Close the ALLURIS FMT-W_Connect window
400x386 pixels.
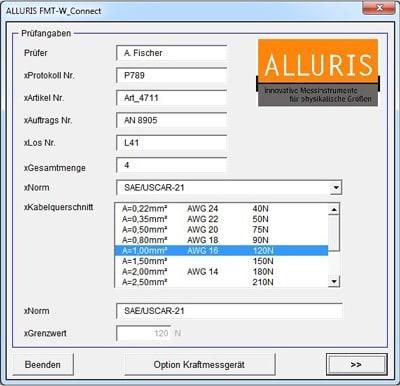[379, 8]
